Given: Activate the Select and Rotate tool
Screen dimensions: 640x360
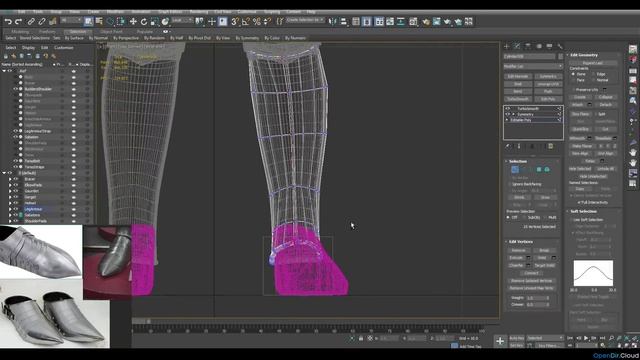Looking at the screenshot, I should pos(144,22).
